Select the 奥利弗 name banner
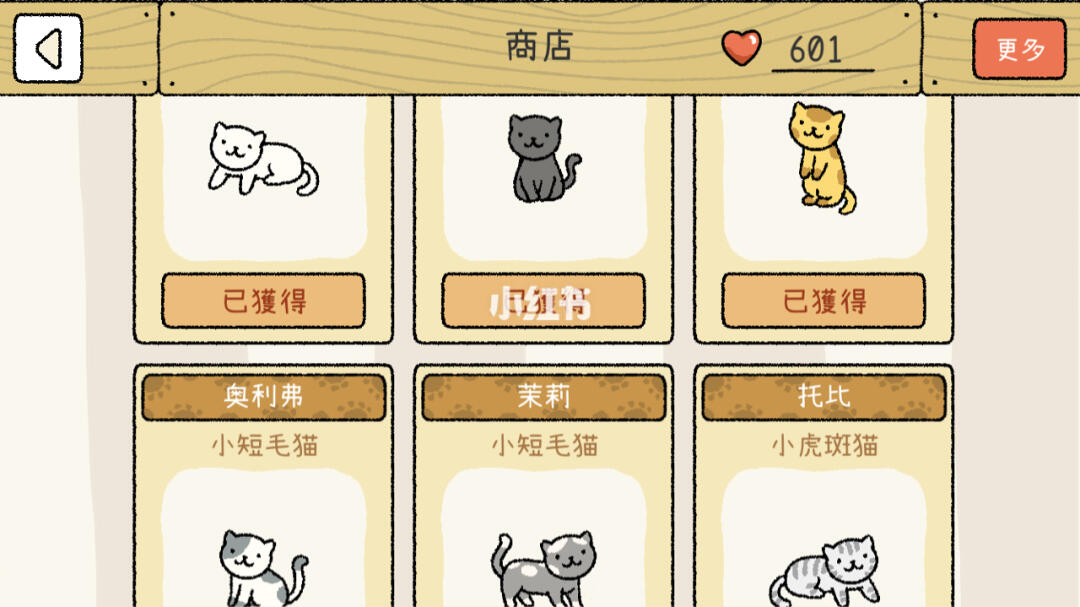This screenshot has width=1080, height=607. [264, 397]
